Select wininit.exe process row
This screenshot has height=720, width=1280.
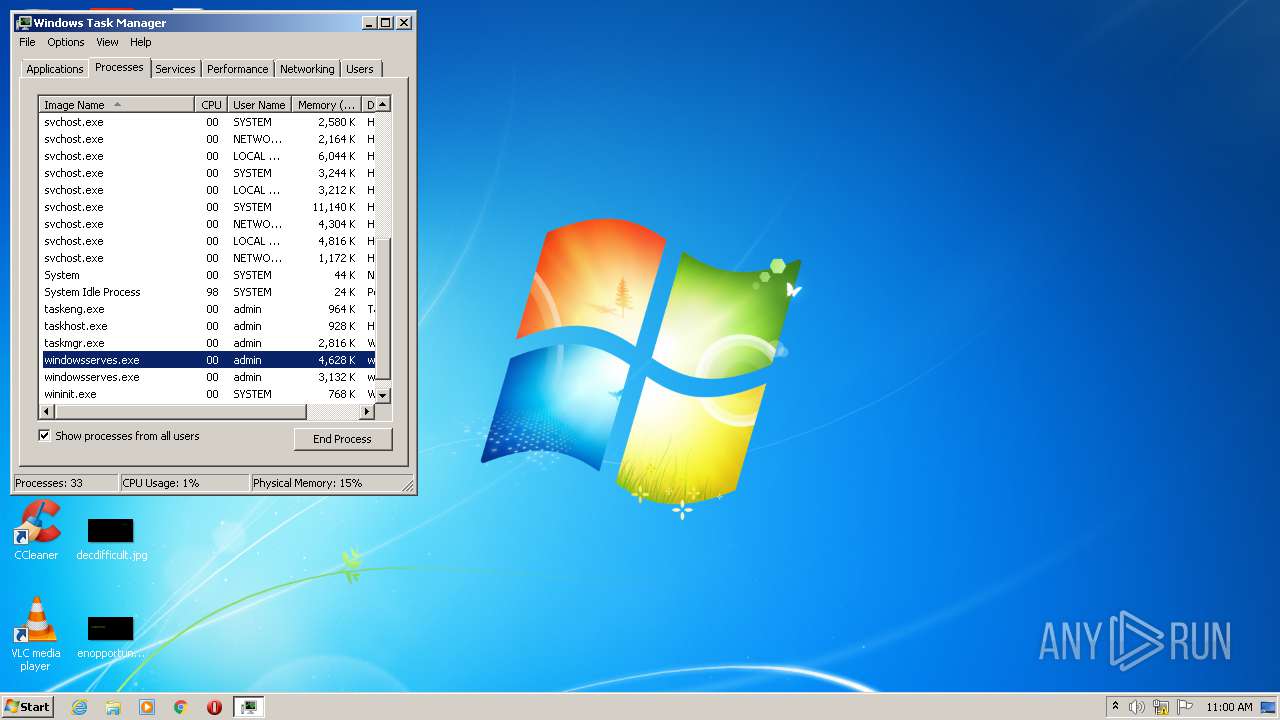tap(209, 394)
